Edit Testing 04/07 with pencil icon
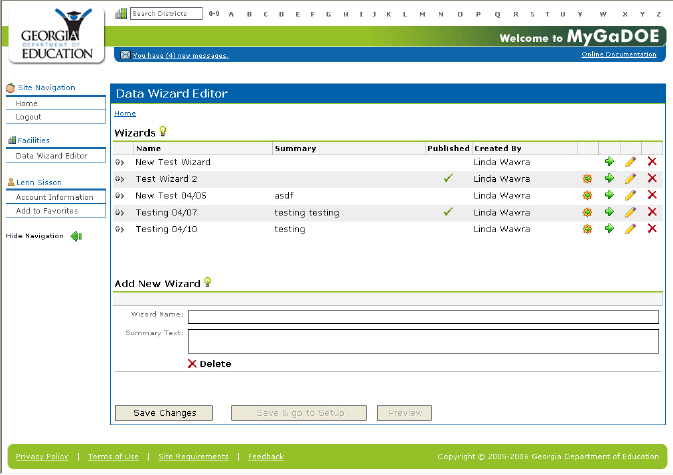Image resolution: width=673 pixels, height=475 pixels. [630, 212]
